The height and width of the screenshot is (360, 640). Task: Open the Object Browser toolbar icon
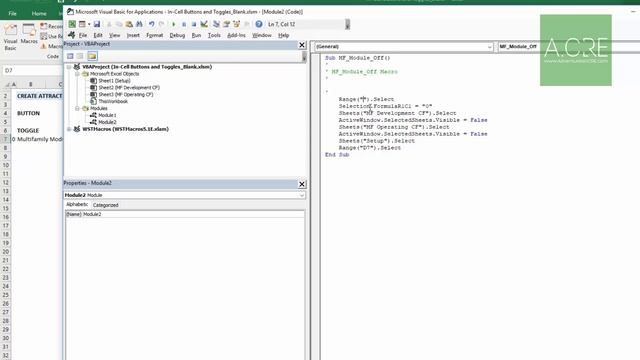click(236, 24)
